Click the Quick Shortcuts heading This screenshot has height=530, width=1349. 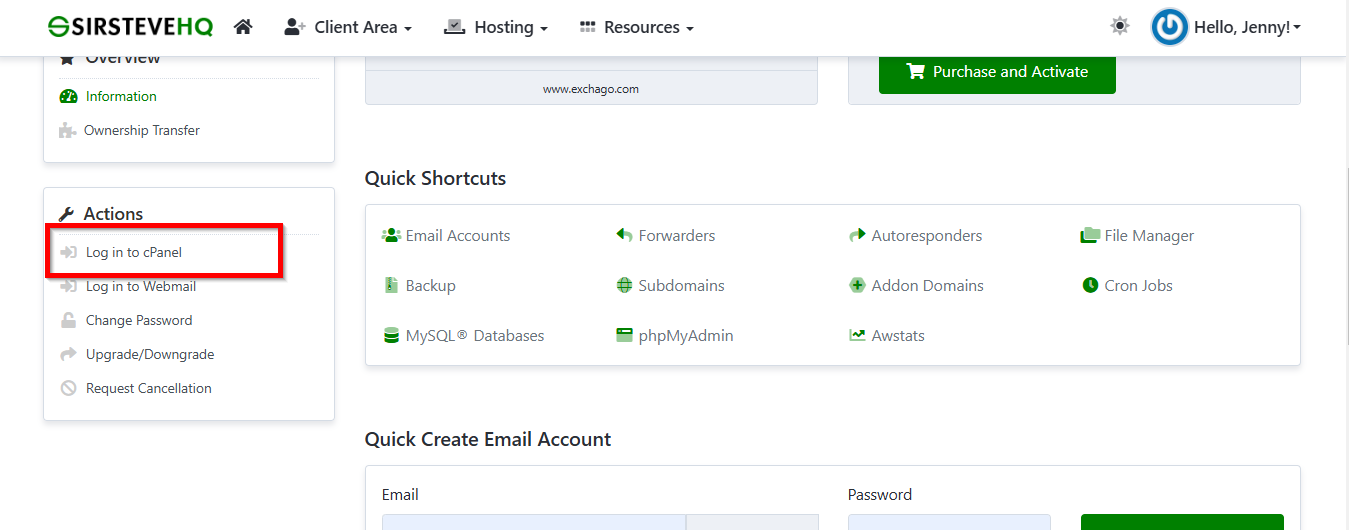click(x=435, y=178)
